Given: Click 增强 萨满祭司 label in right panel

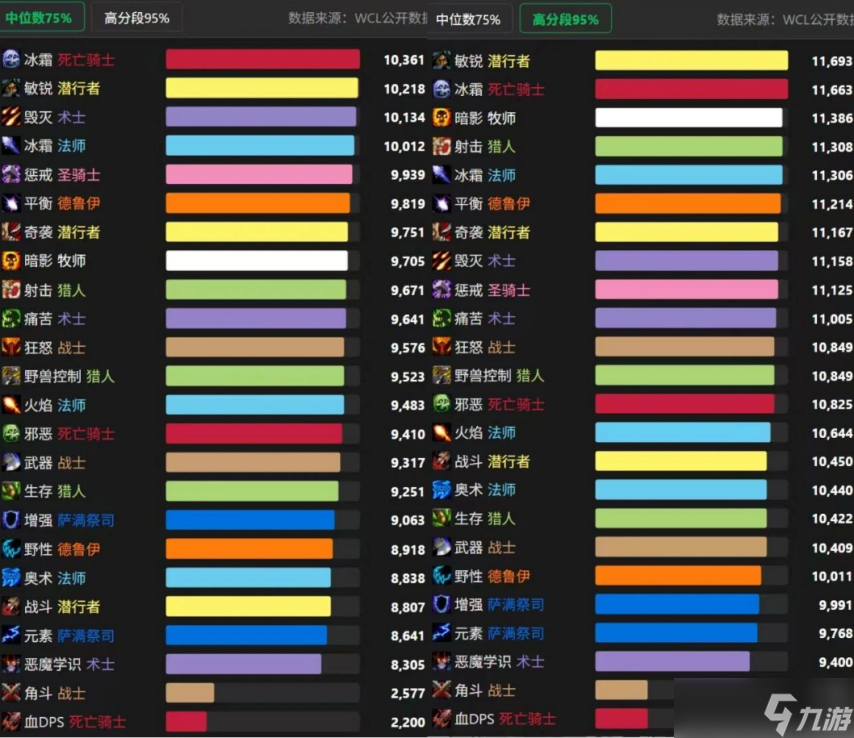Looking at the screenshot, I should (x=499, y=605).
